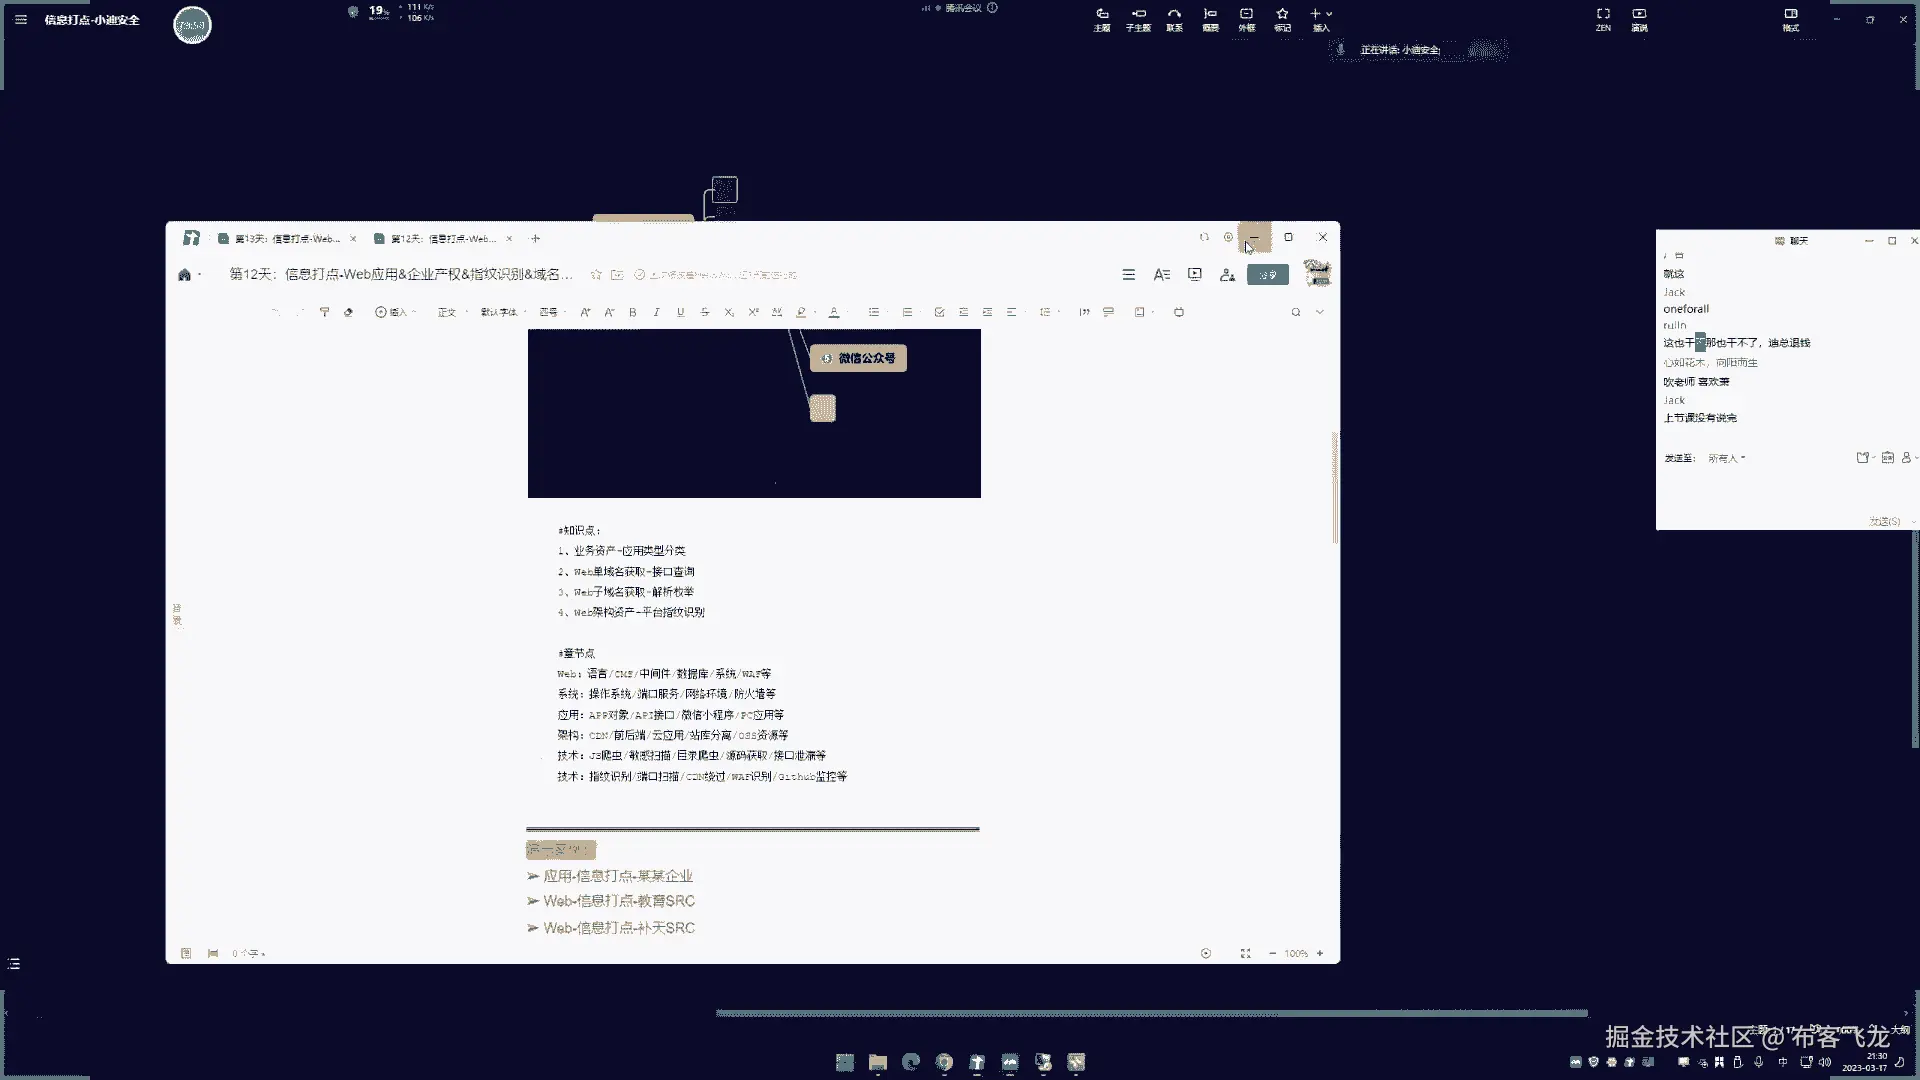Toggle italic formatting

point(657,312)
